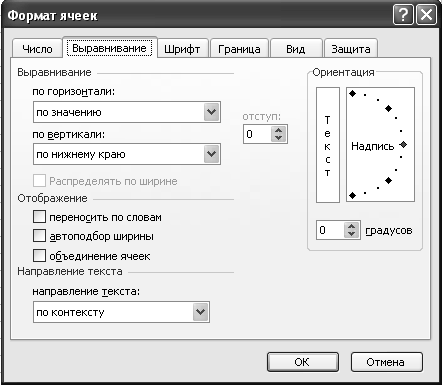Image resolution: width=442 pixels, height=385 pixels.
Task: Enable переносить по словам checkbox
Action: 39,217
